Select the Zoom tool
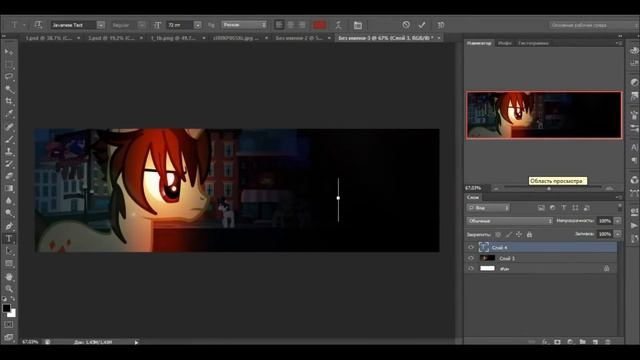 point(9,289)
